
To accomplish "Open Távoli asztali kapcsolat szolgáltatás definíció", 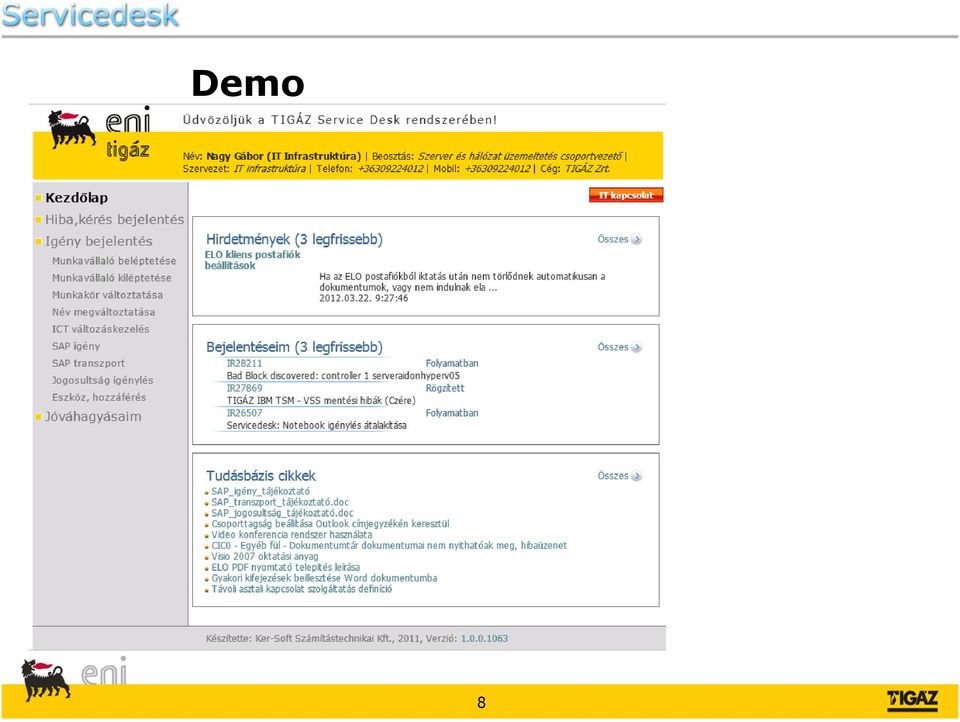I will 301,589.
